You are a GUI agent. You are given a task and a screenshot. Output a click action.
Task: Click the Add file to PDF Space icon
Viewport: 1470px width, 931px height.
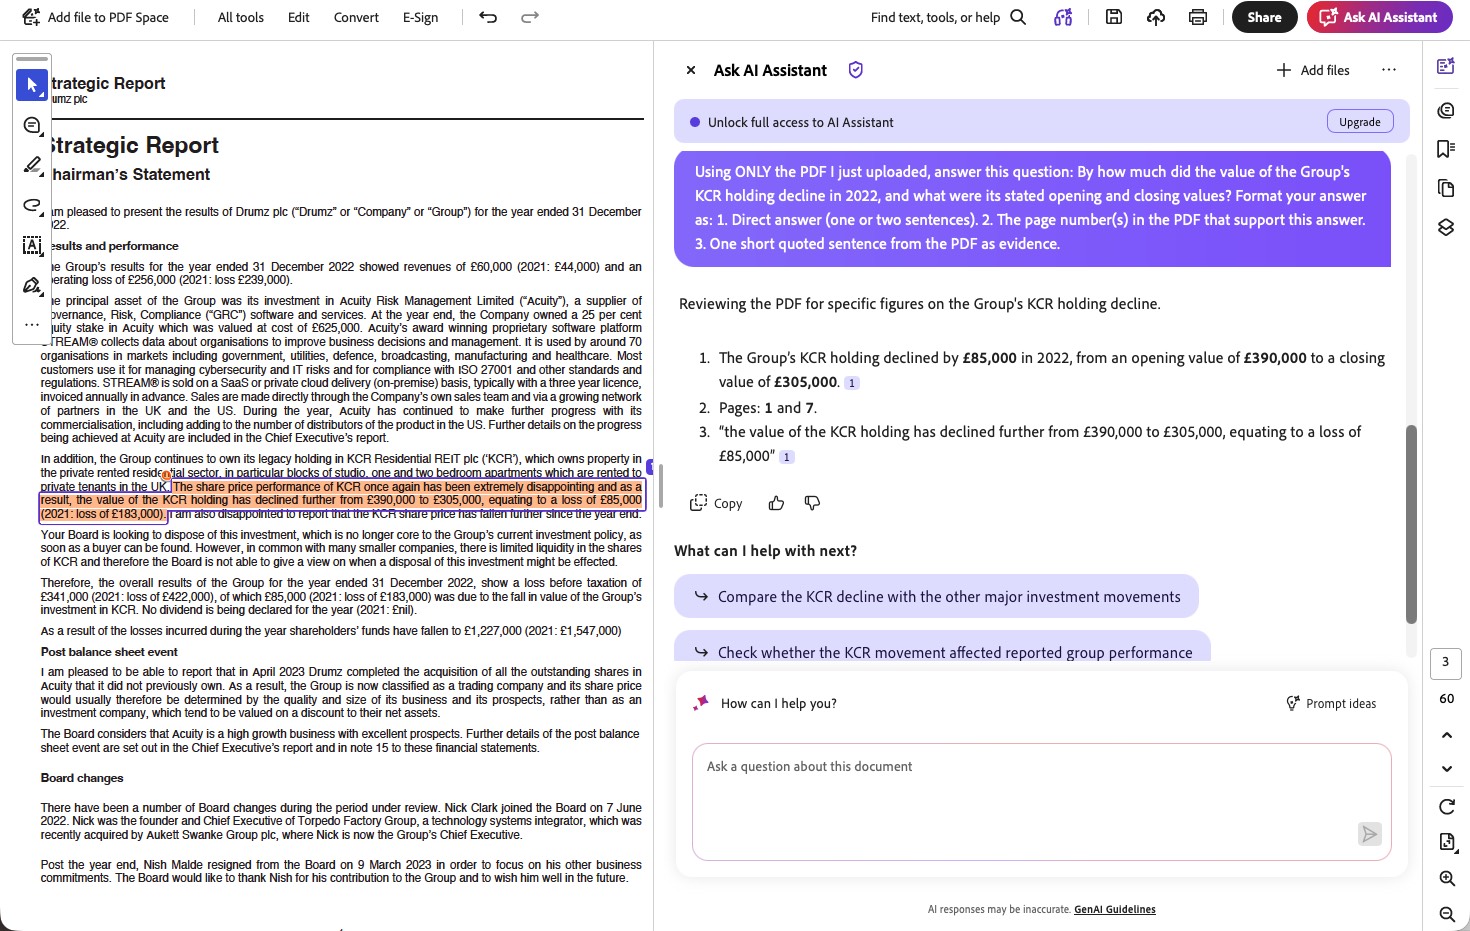31,17
